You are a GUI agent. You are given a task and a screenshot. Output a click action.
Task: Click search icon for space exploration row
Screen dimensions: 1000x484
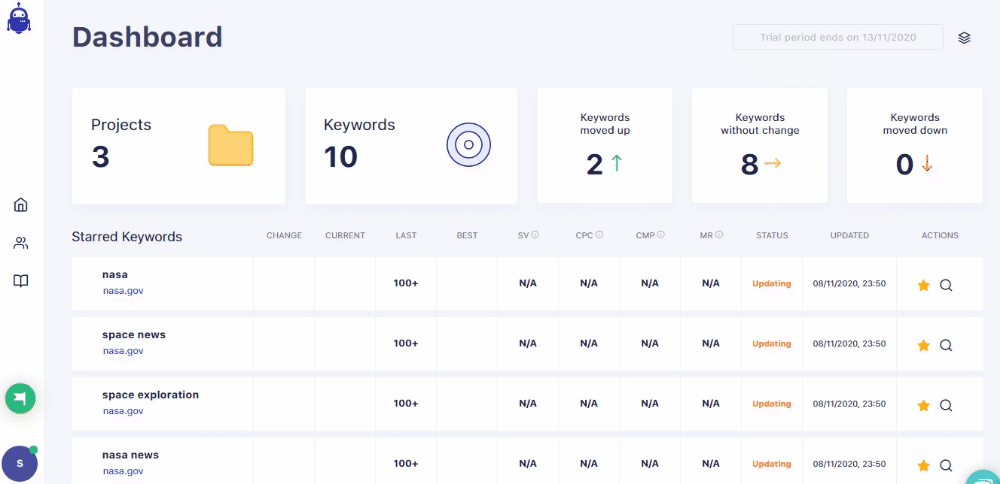pyautogui.click(x=946, y=406)
